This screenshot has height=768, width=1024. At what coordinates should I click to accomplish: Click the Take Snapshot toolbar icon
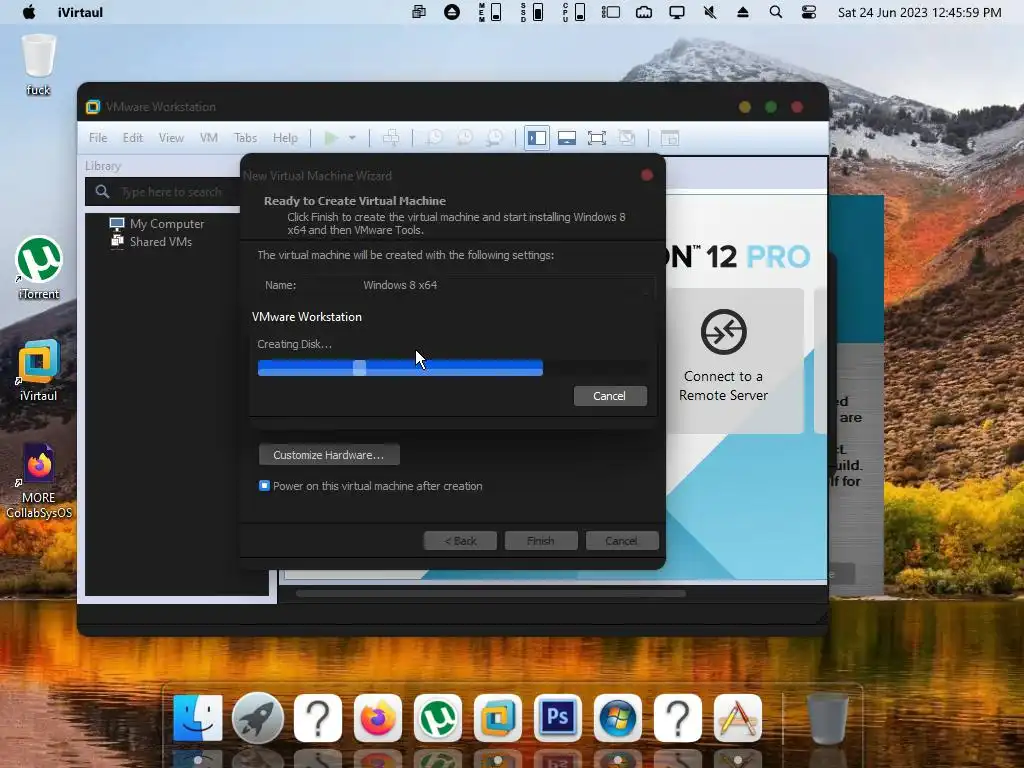(x=434, y=138)
